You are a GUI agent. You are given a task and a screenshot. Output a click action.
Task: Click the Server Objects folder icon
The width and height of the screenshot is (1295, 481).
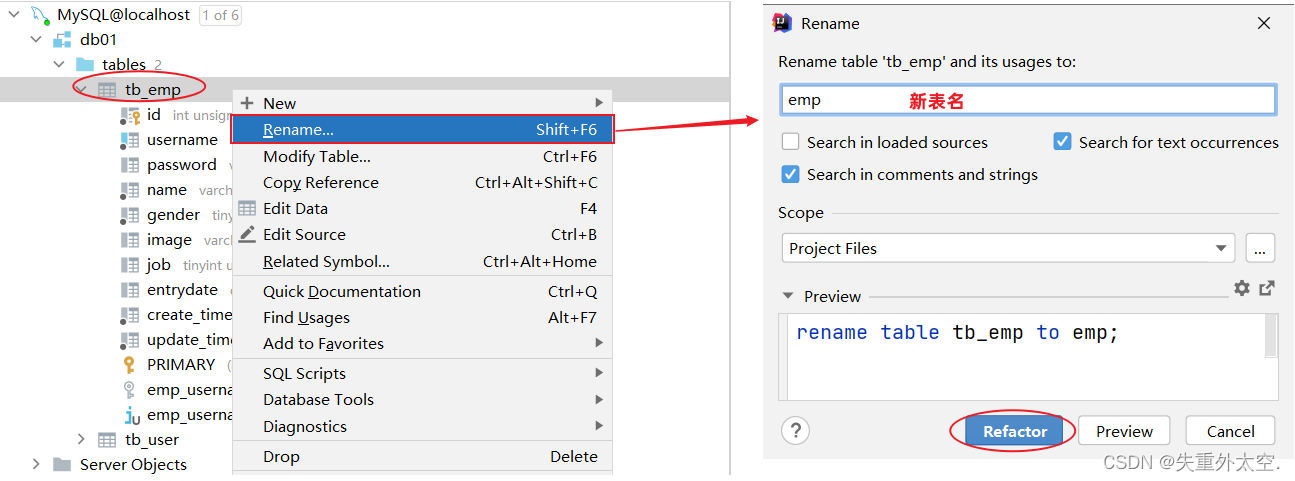click(62, 465)
